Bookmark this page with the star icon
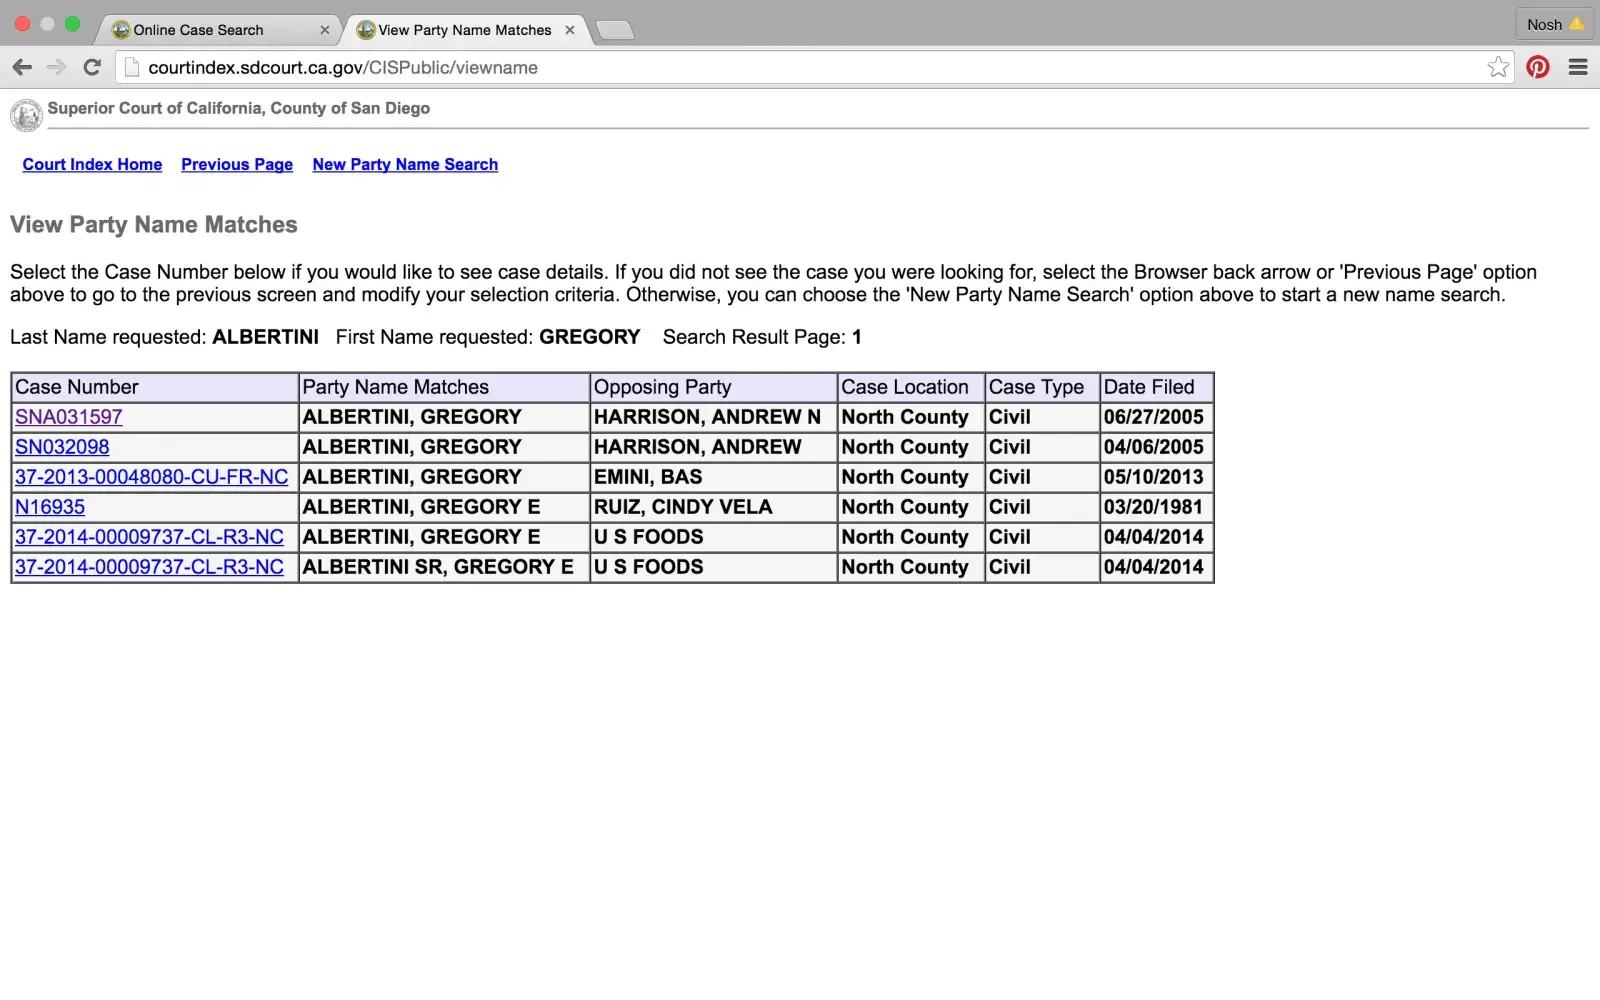The image size is (1600, 1000). (1497, 67)
